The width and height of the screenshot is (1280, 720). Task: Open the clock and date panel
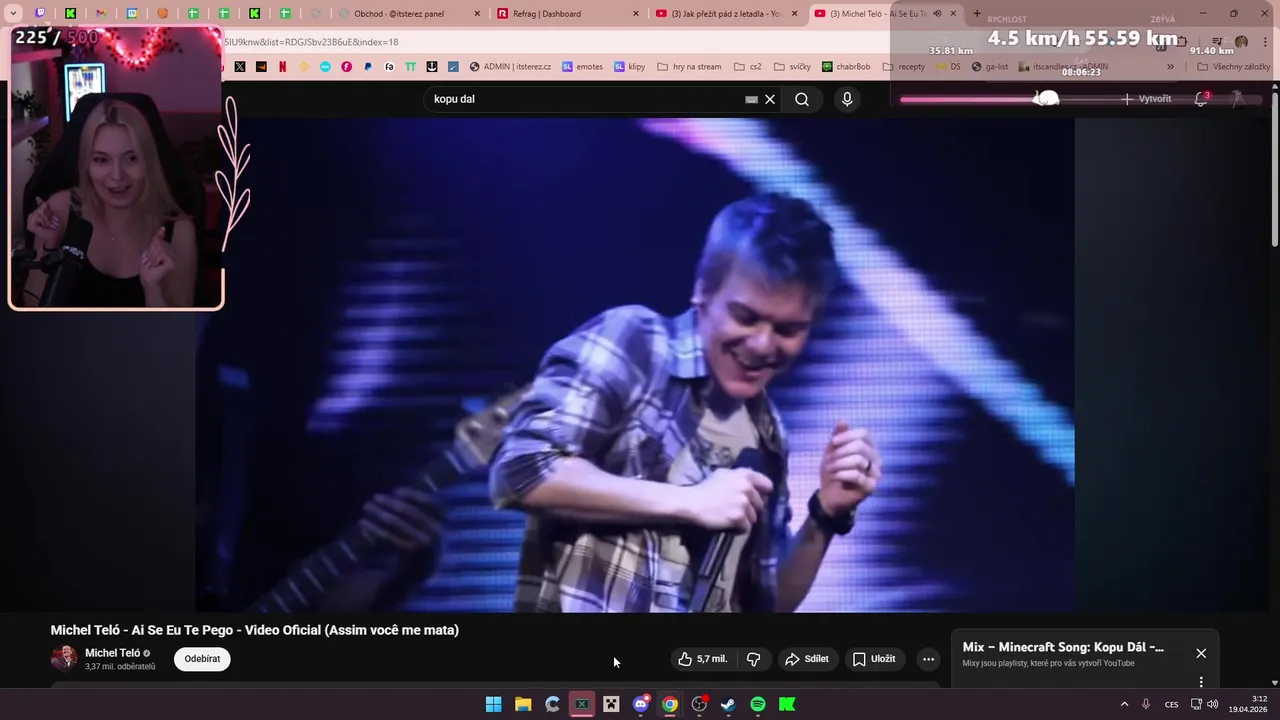coord(1250,704)
